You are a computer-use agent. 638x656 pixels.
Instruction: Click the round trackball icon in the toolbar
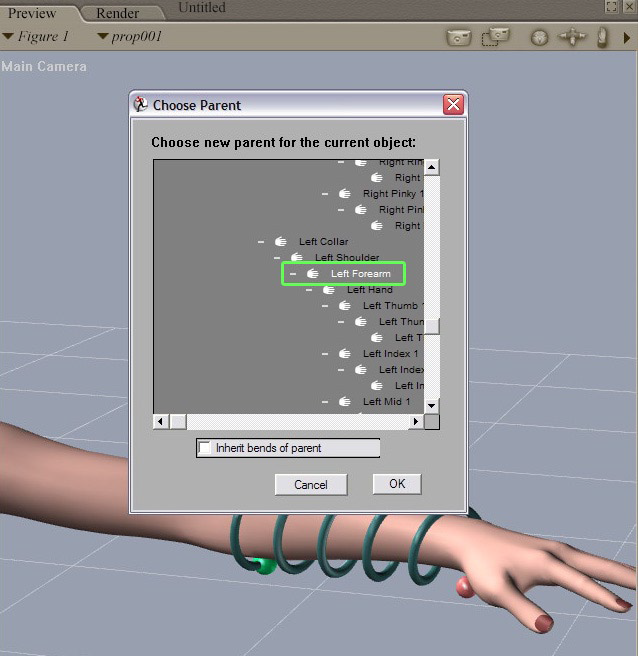pos(540,37)
